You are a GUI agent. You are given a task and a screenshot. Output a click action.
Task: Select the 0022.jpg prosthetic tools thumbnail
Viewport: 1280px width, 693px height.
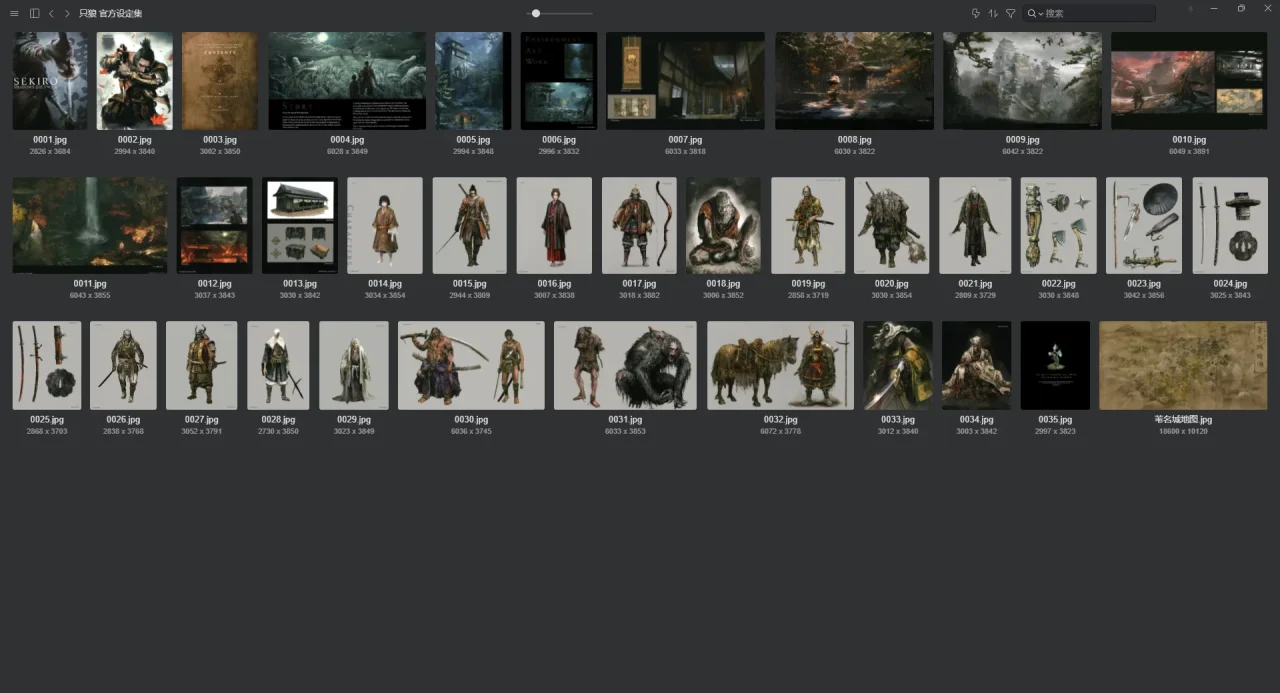tap(1059, 225)
